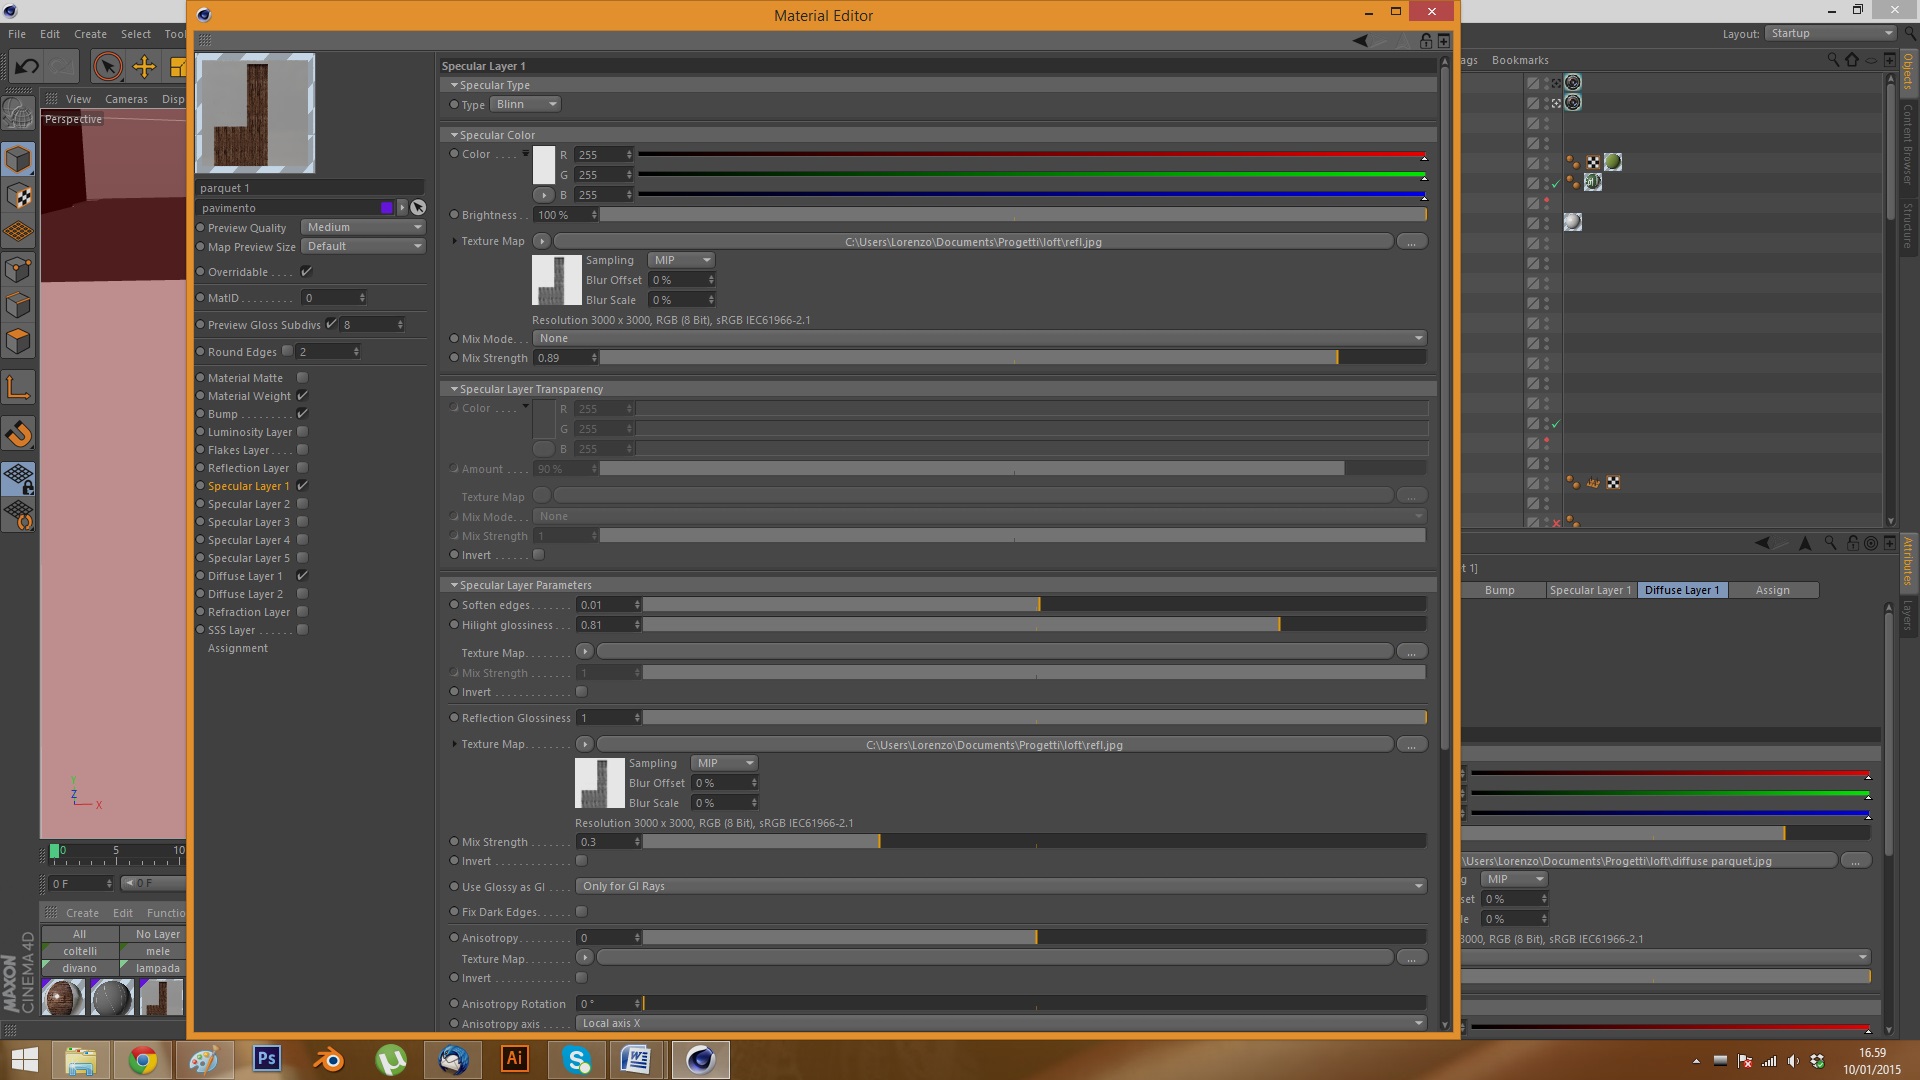Select the Move tool
Viewport: 1920px width, 1080px height.
[144, 67]
